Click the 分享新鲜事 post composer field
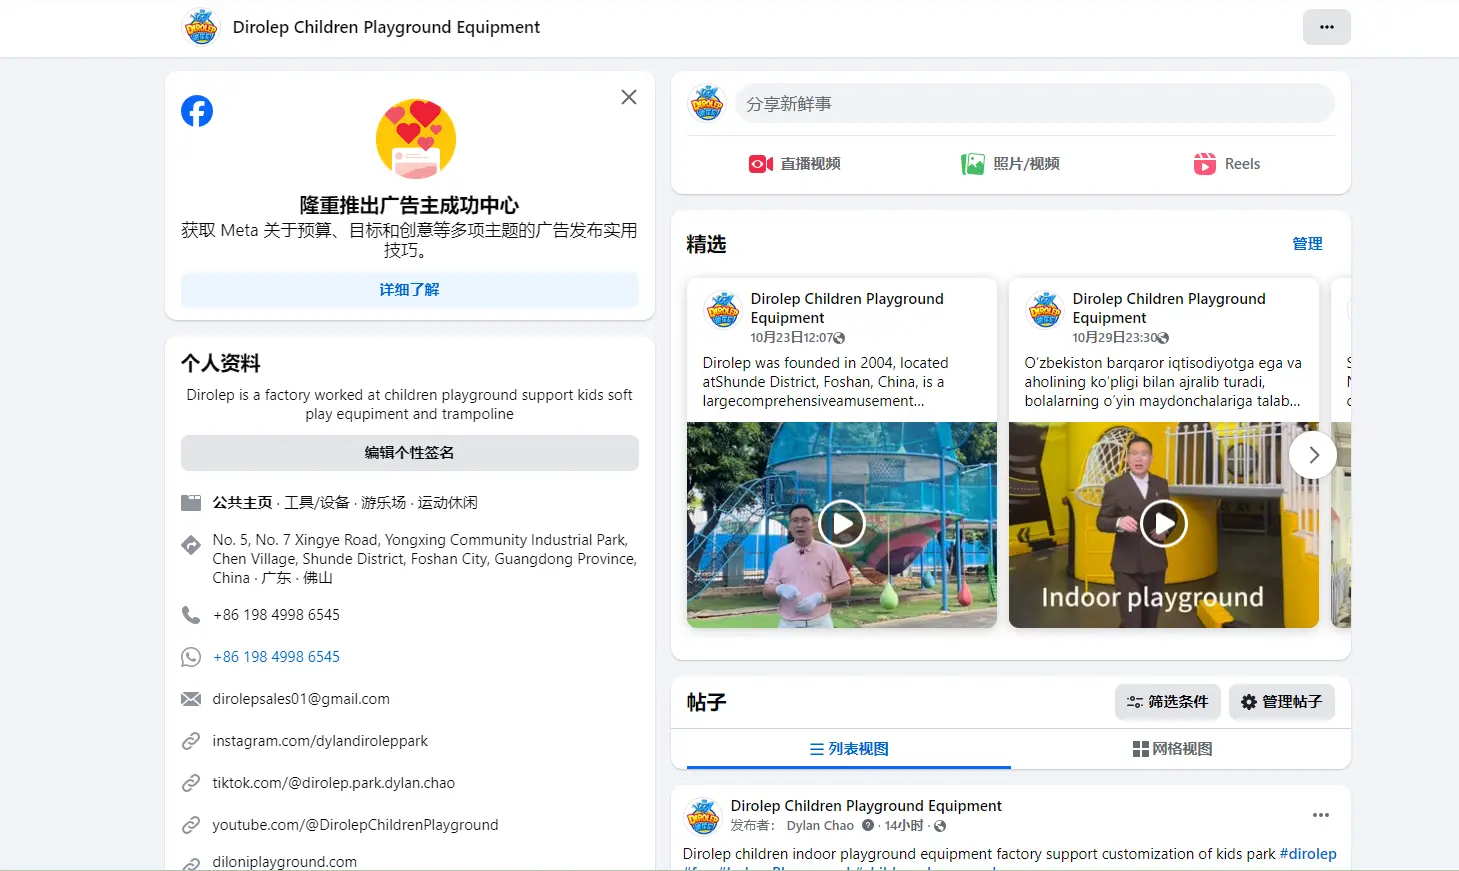 [1034, 103]
